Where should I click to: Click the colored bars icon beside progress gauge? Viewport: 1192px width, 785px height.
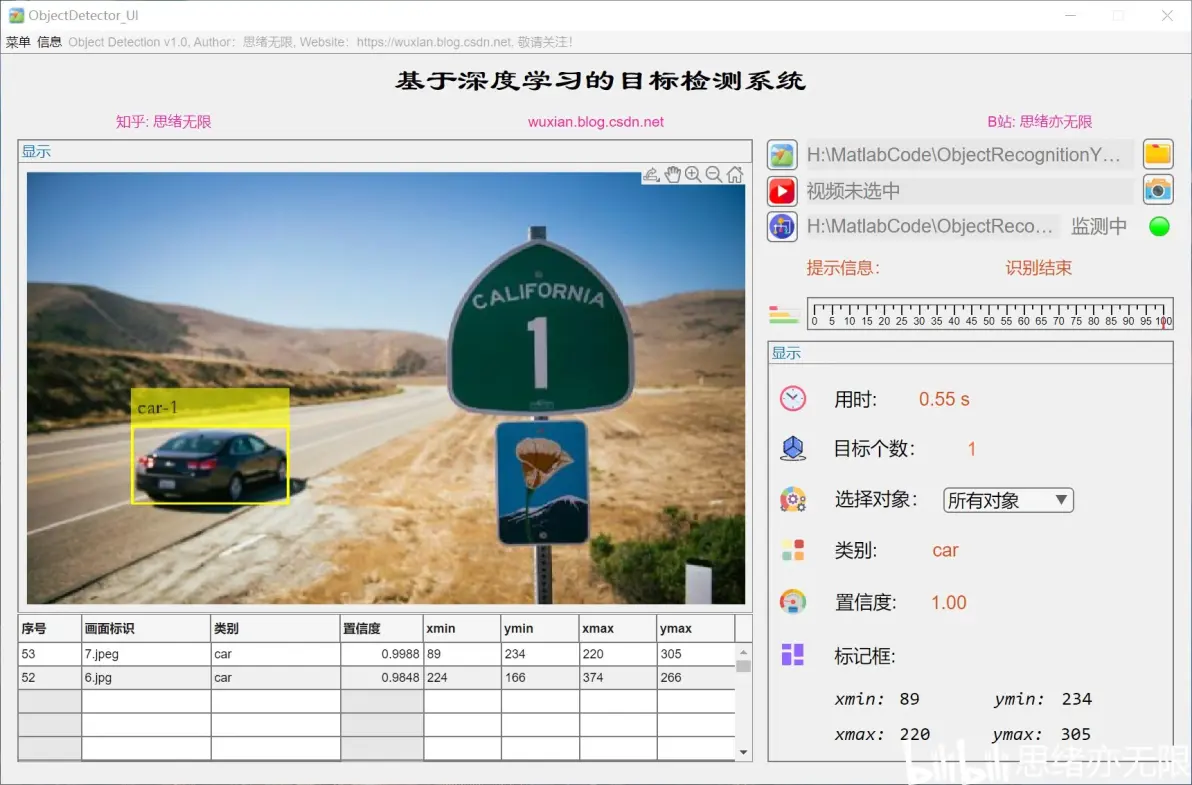784,314
